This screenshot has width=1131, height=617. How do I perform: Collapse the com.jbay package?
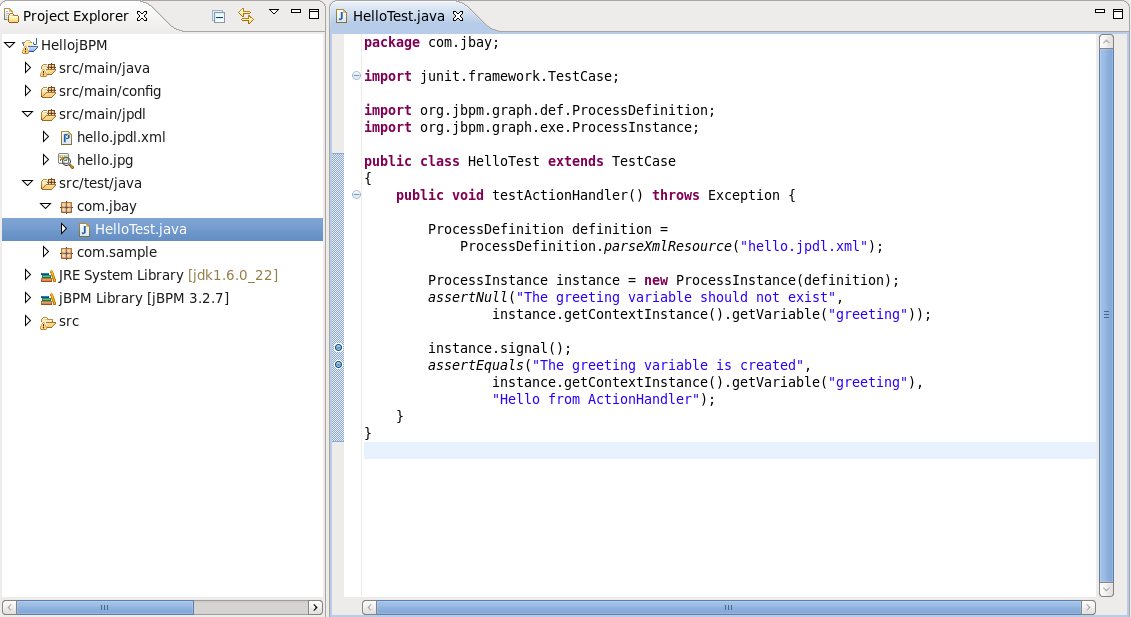pyautogui.click(x=45, y=206)
